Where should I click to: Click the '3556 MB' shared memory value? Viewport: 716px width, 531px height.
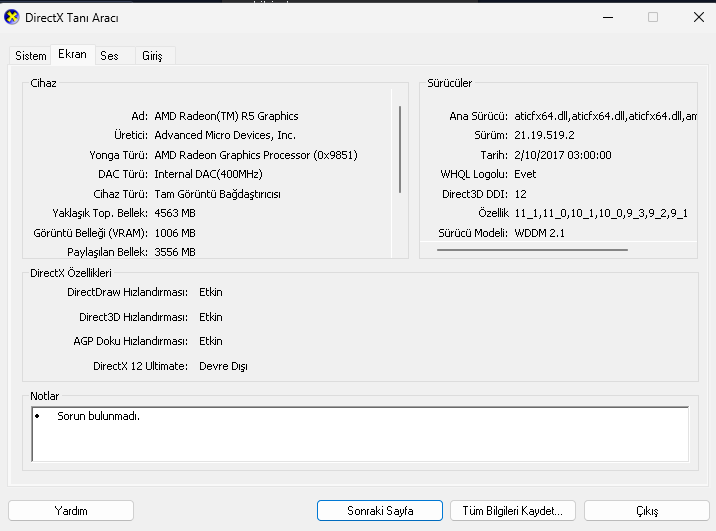click(x=175, y=252)
